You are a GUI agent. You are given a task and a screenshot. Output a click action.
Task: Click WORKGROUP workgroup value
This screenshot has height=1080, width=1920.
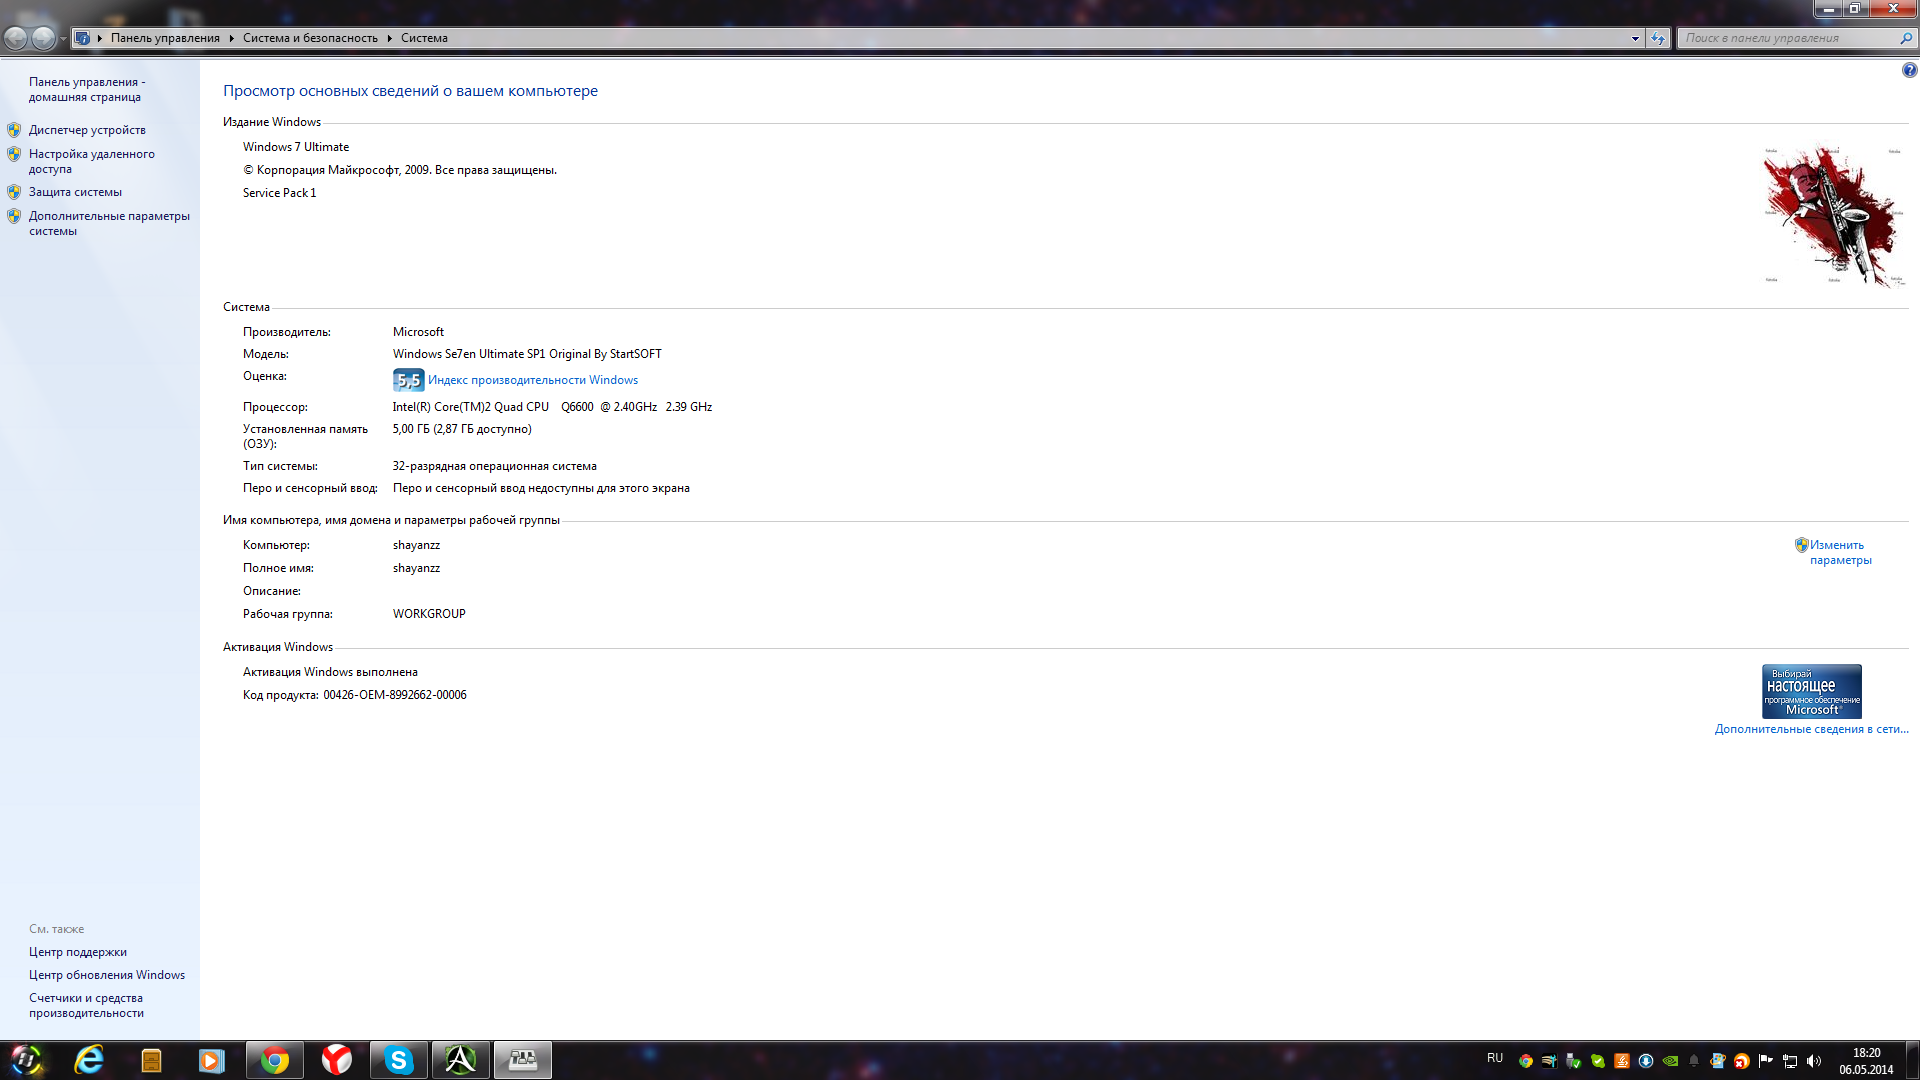point(429,614)
